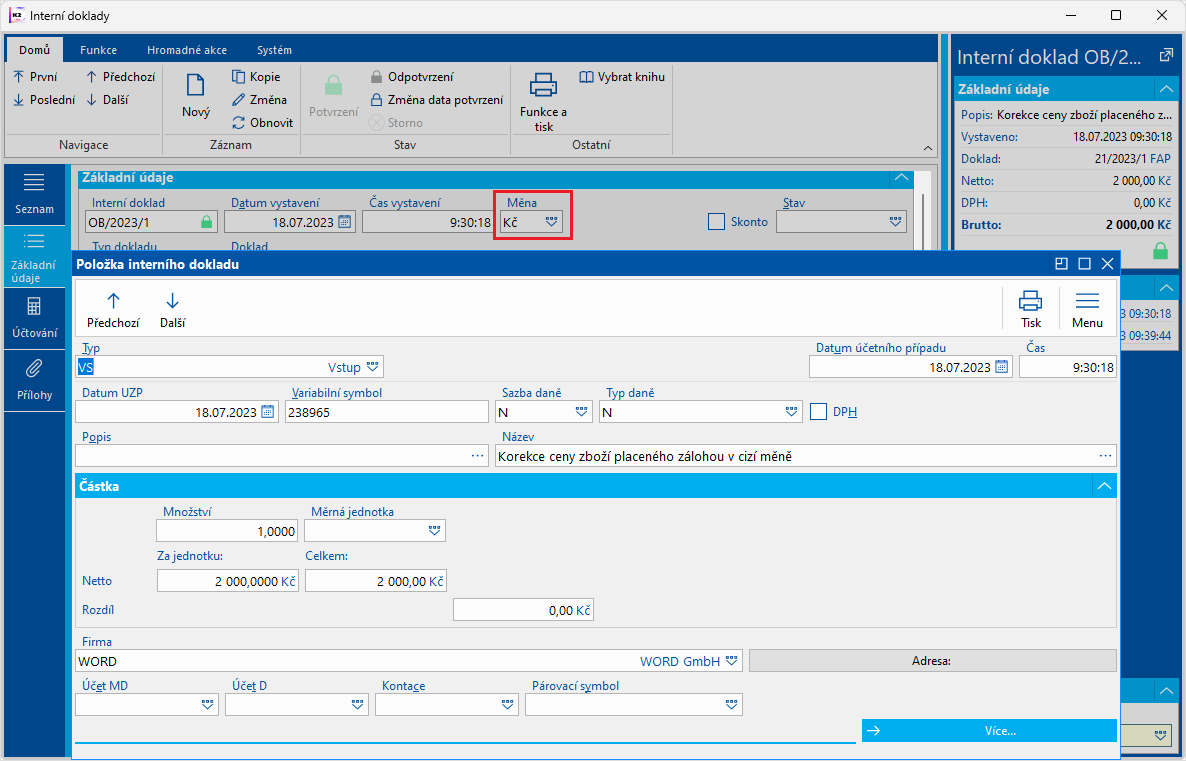Open calendar for Datum účetního případu
This screenshot has height=761, width=1186.
tap(1001, 367)
